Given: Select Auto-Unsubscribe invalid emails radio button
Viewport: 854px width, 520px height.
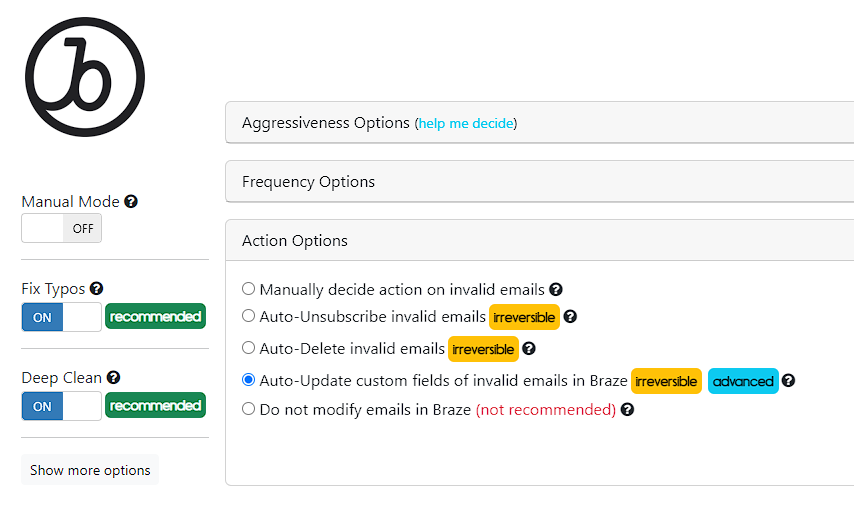Looking at the screenshot, I should (x=248, y=316).
